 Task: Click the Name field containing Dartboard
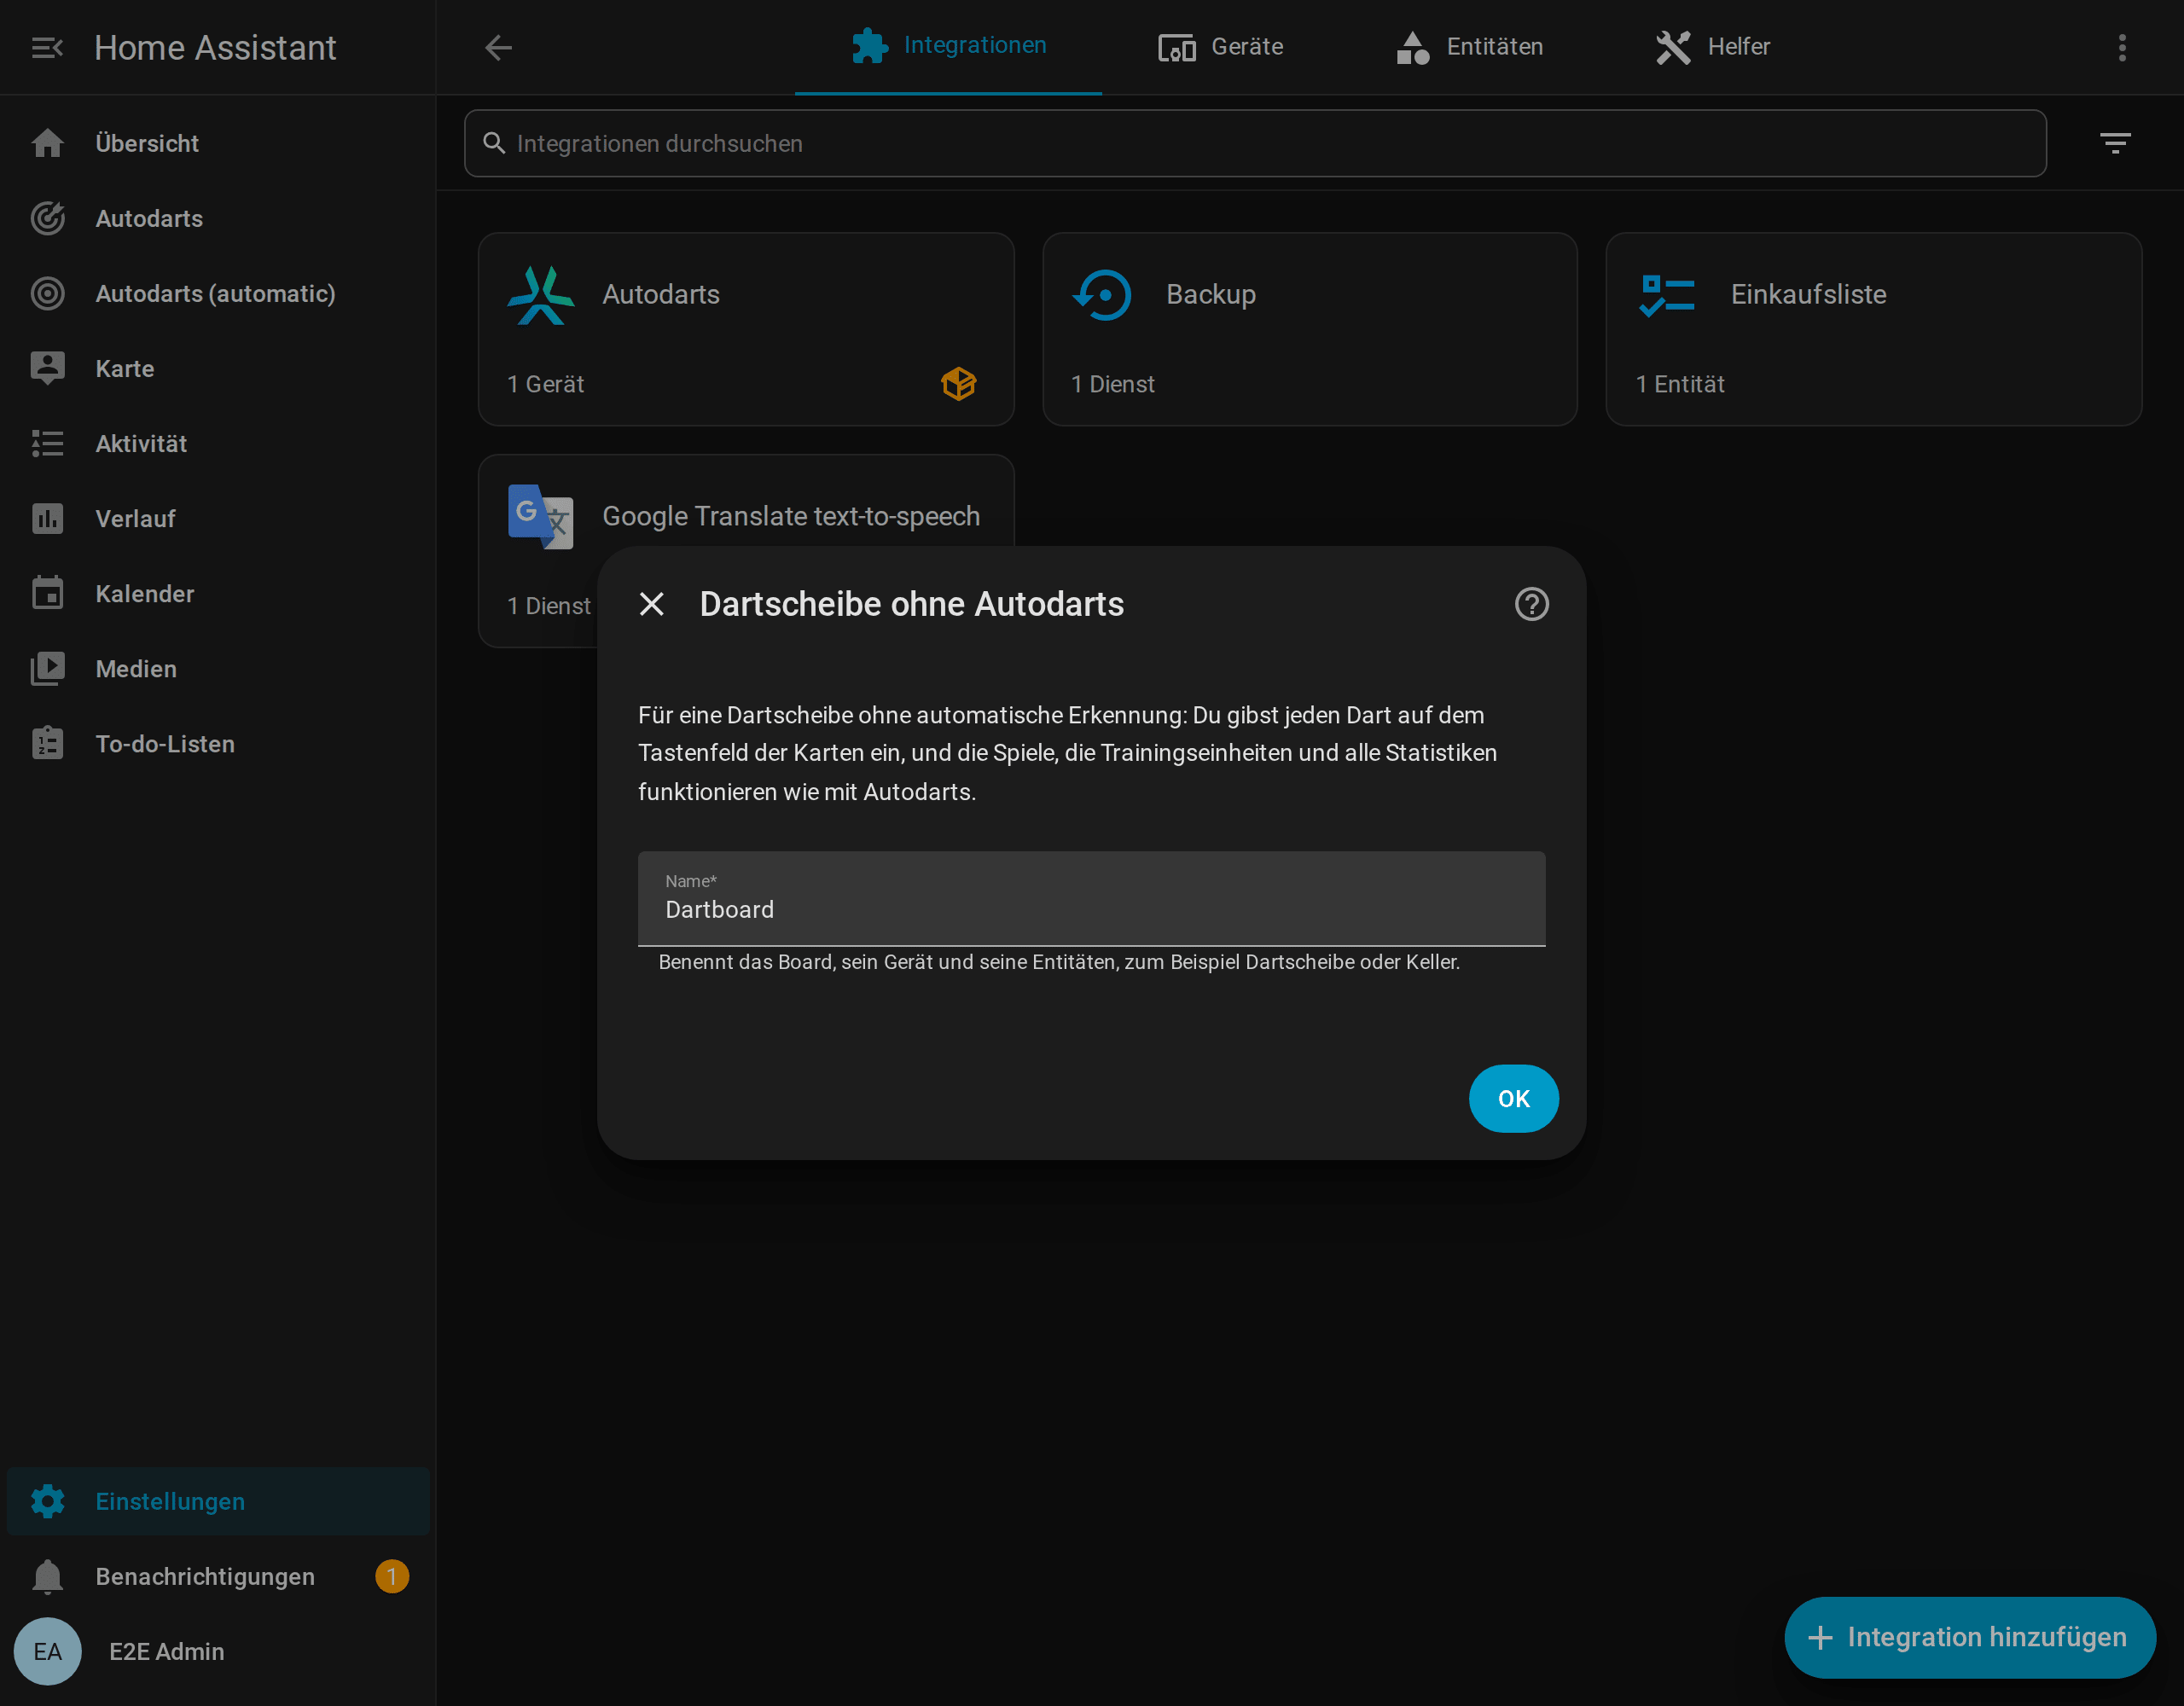[1091, 898]
